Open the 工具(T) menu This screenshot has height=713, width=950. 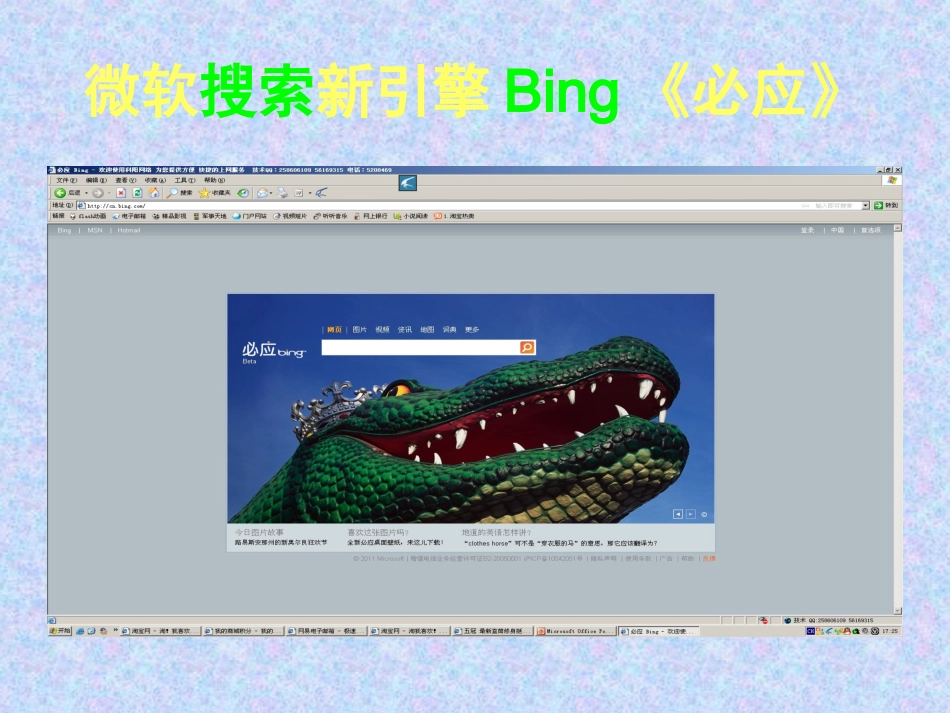point(185,181)
